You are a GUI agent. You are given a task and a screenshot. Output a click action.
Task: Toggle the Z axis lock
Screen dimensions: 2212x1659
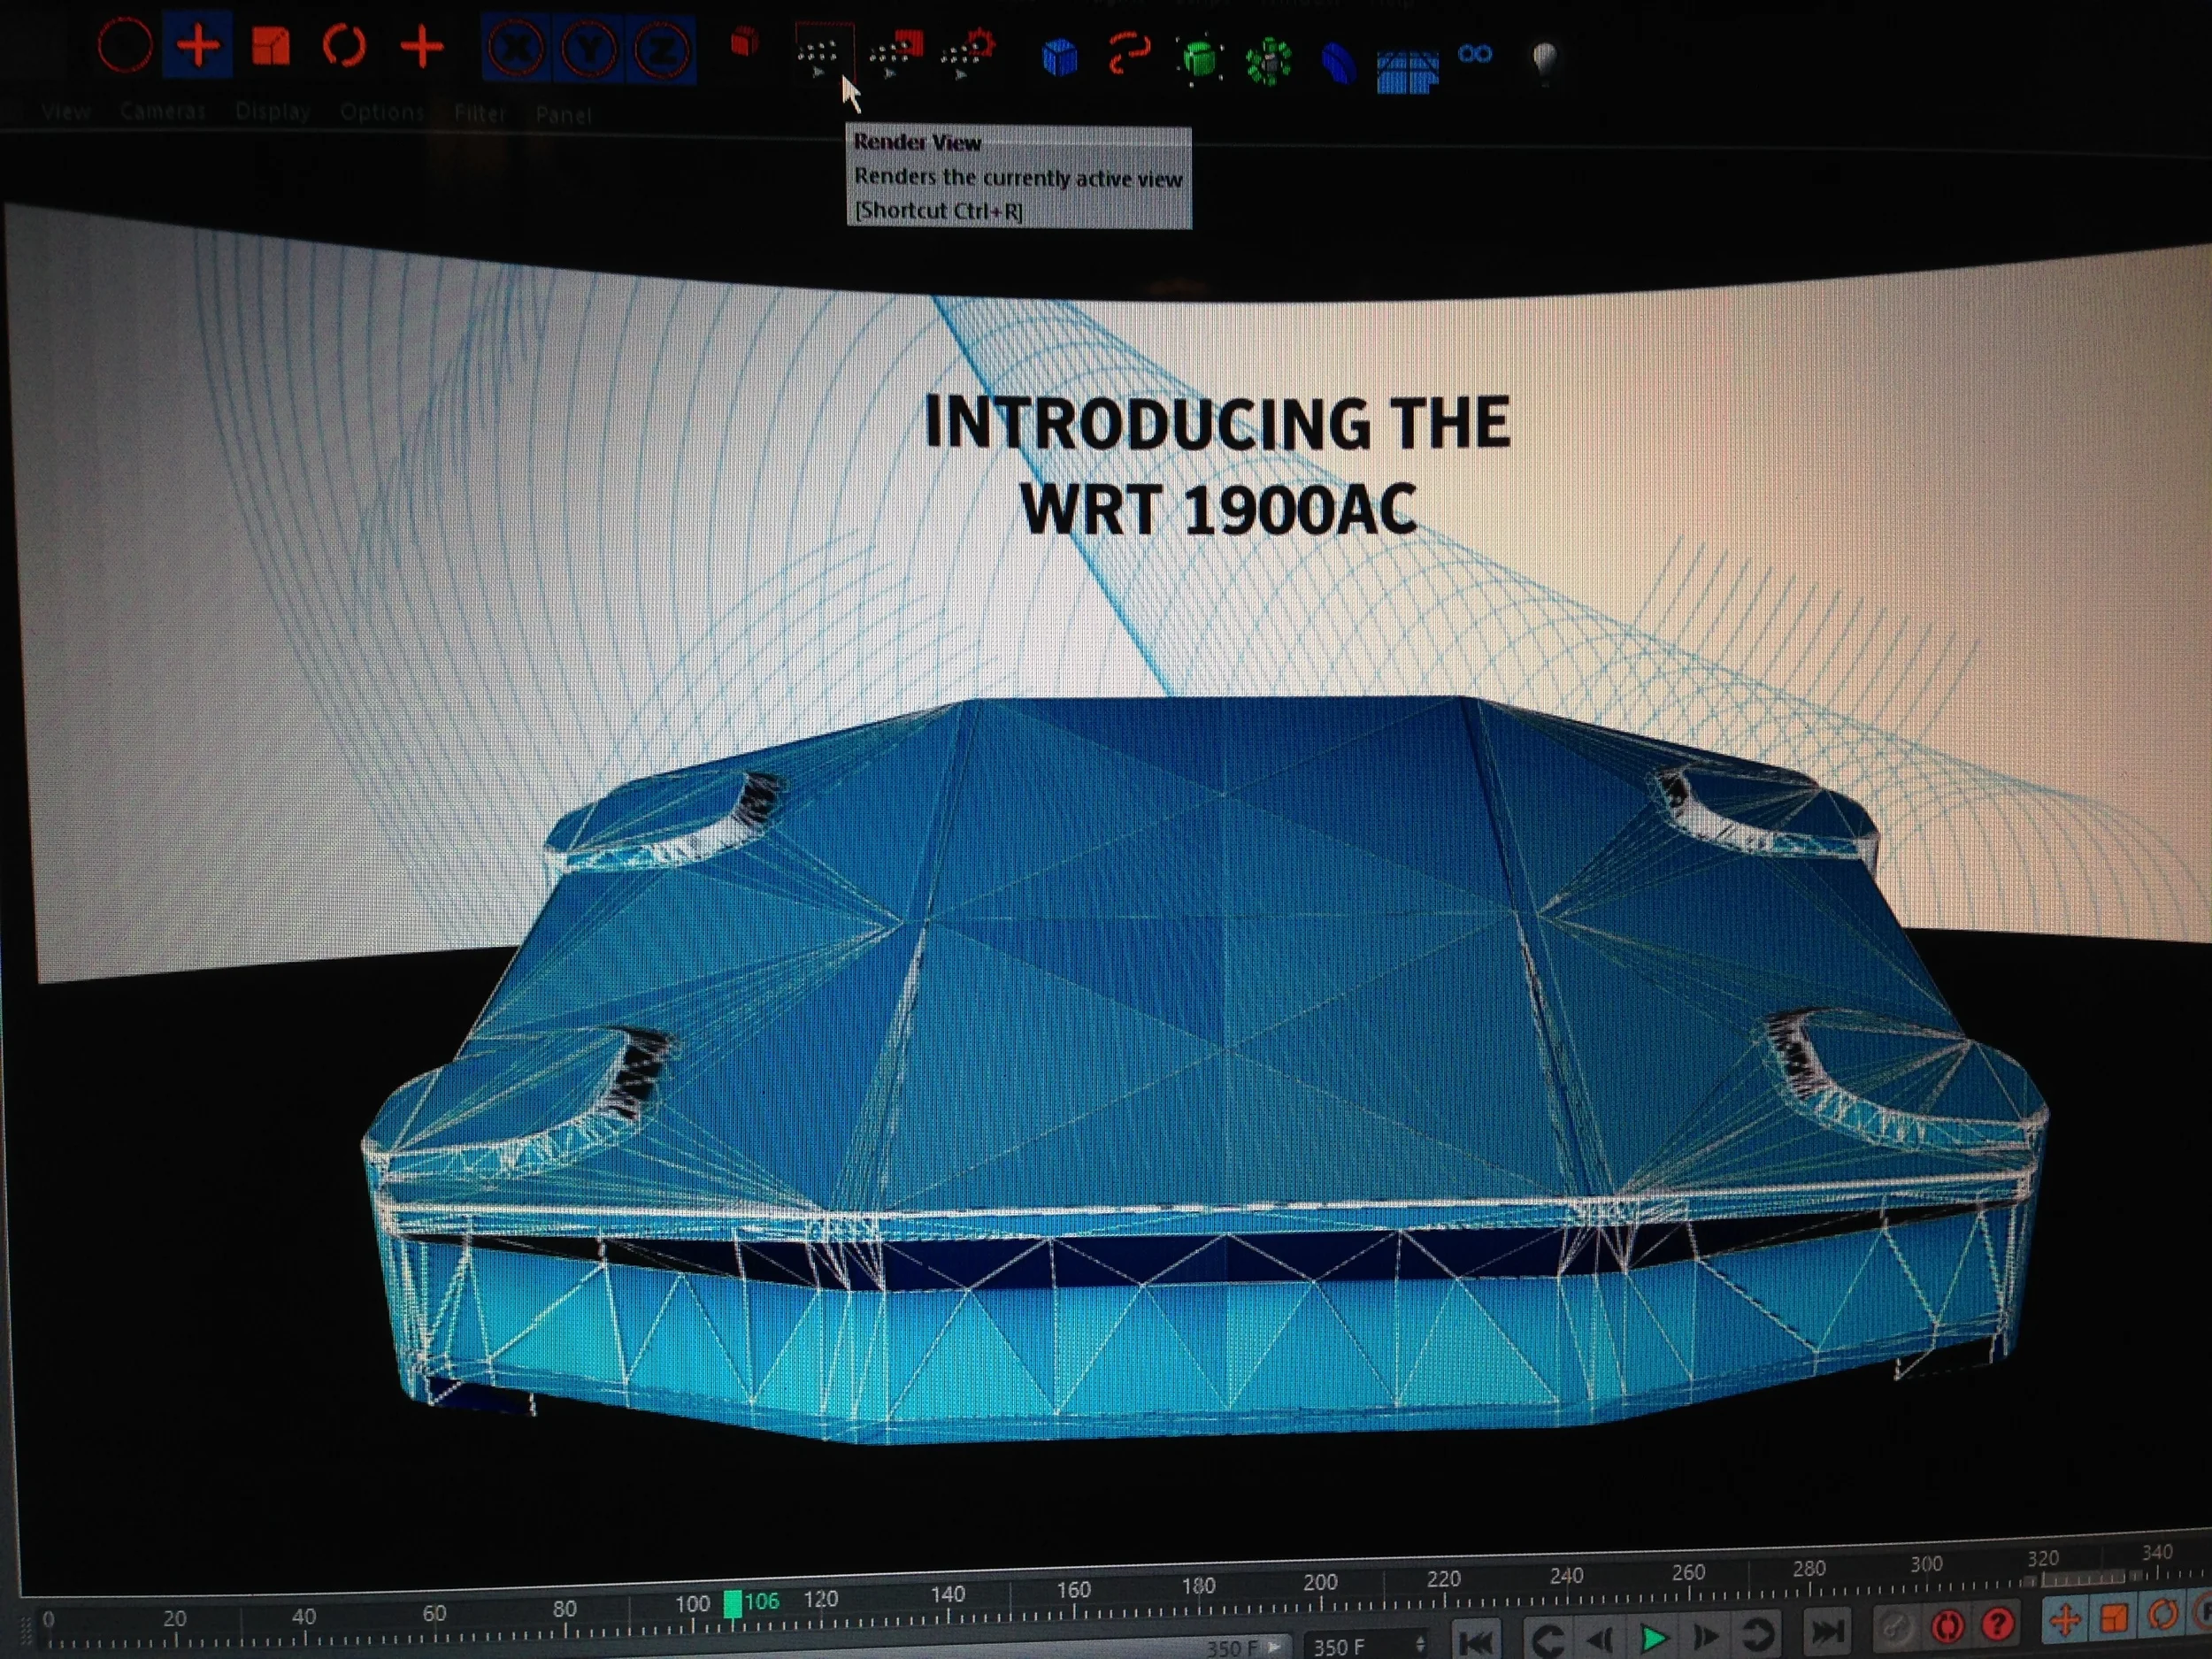tap(662, 48)
